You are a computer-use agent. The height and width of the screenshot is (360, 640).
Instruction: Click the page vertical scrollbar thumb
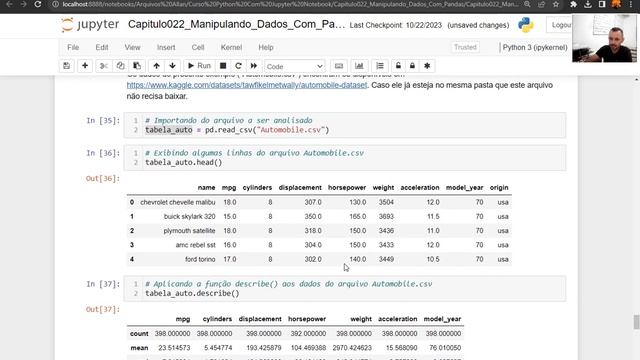pos(636,322)
